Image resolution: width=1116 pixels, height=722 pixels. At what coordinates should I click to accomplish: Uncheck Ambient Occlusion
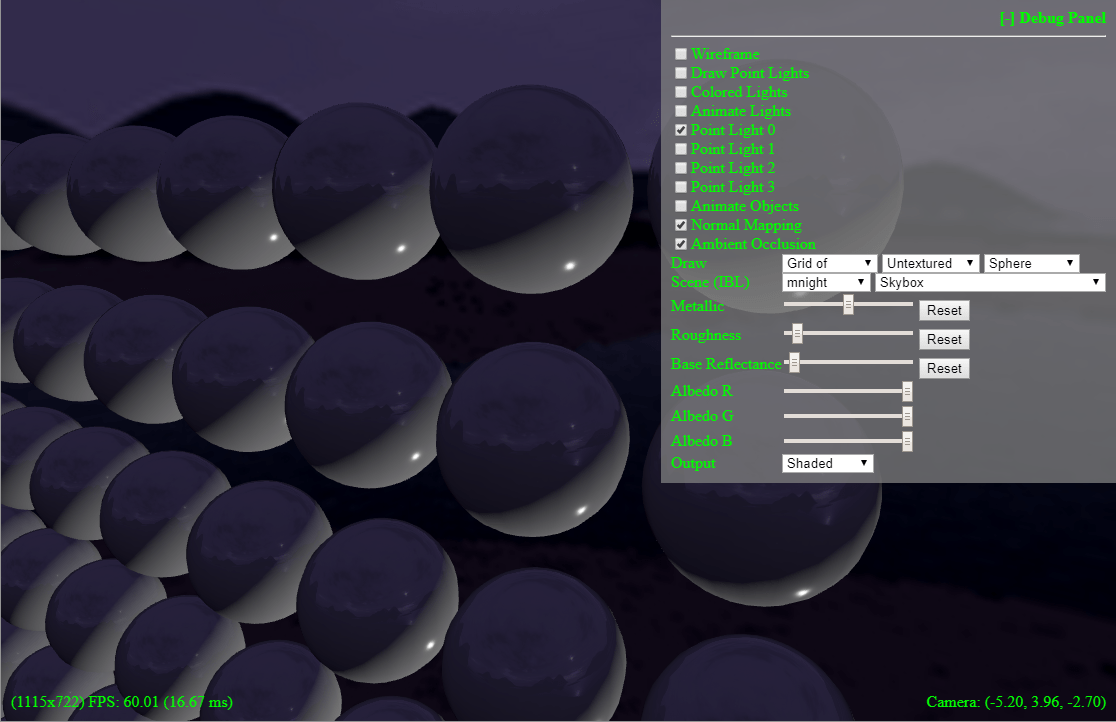[681, 244]
